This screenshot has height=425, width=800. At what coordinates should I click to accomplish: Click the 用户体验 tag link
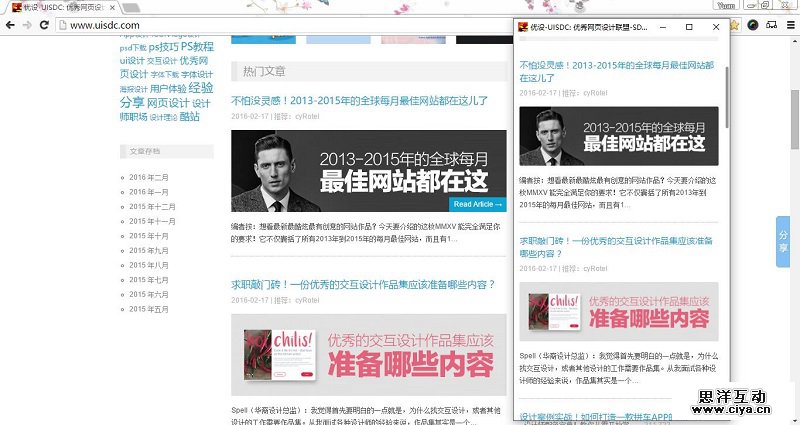pos(167,88)
